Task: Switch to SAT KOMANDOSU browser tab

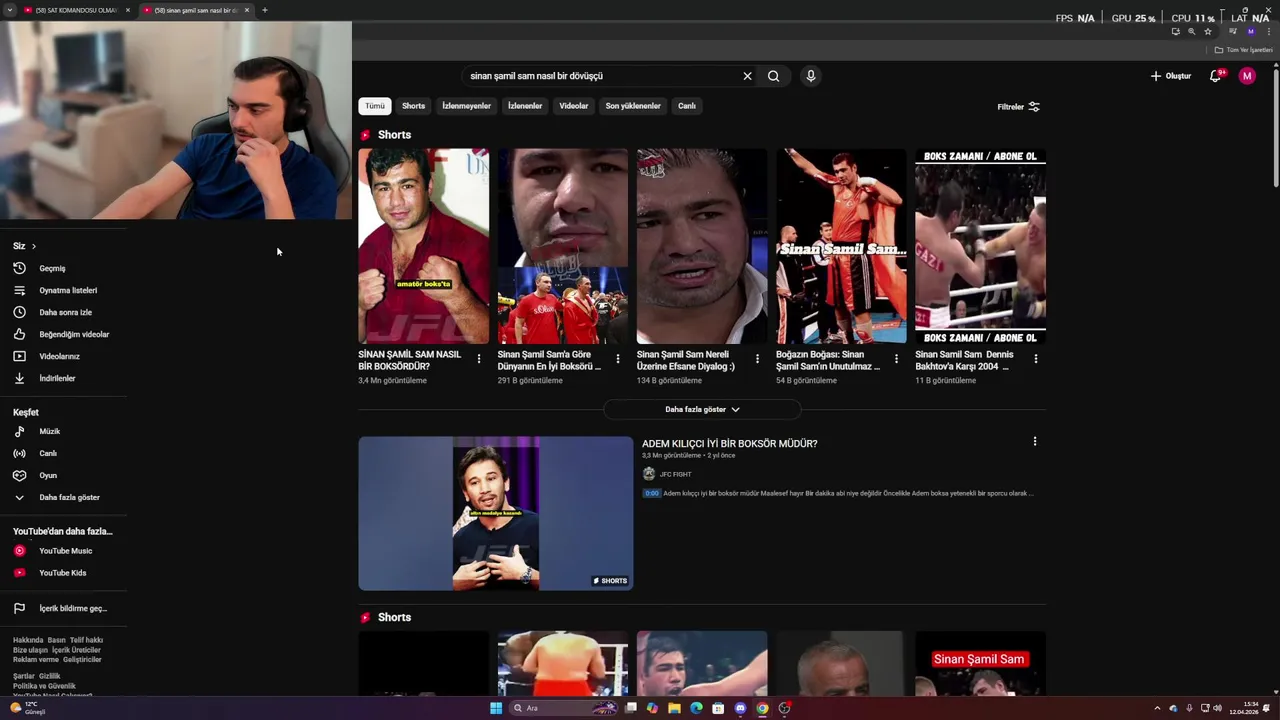Action: coord(77,10)
